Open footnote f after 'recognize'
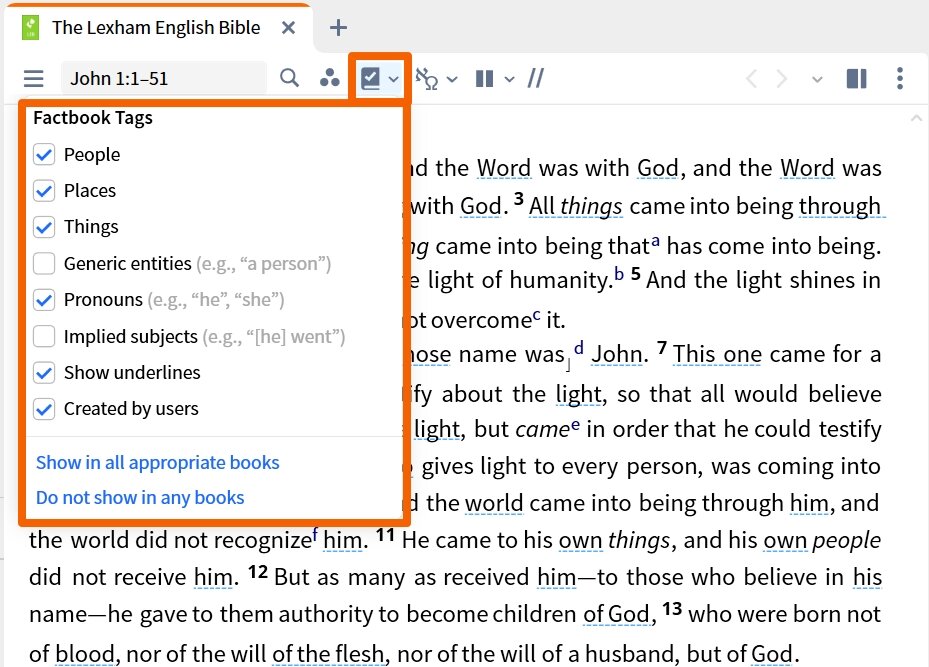 click(315, 533)
